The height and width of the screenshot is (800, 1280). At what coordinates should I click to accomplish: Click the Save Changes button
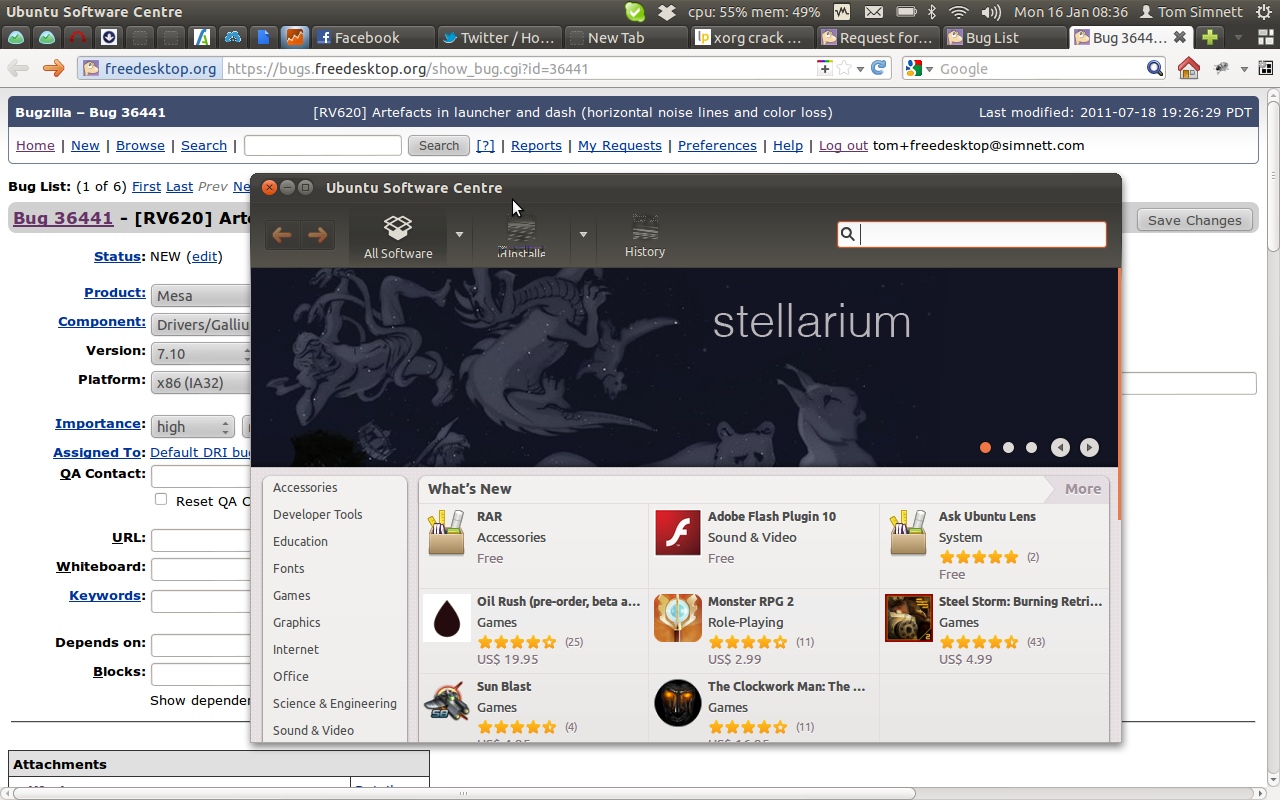(1194, 220)
